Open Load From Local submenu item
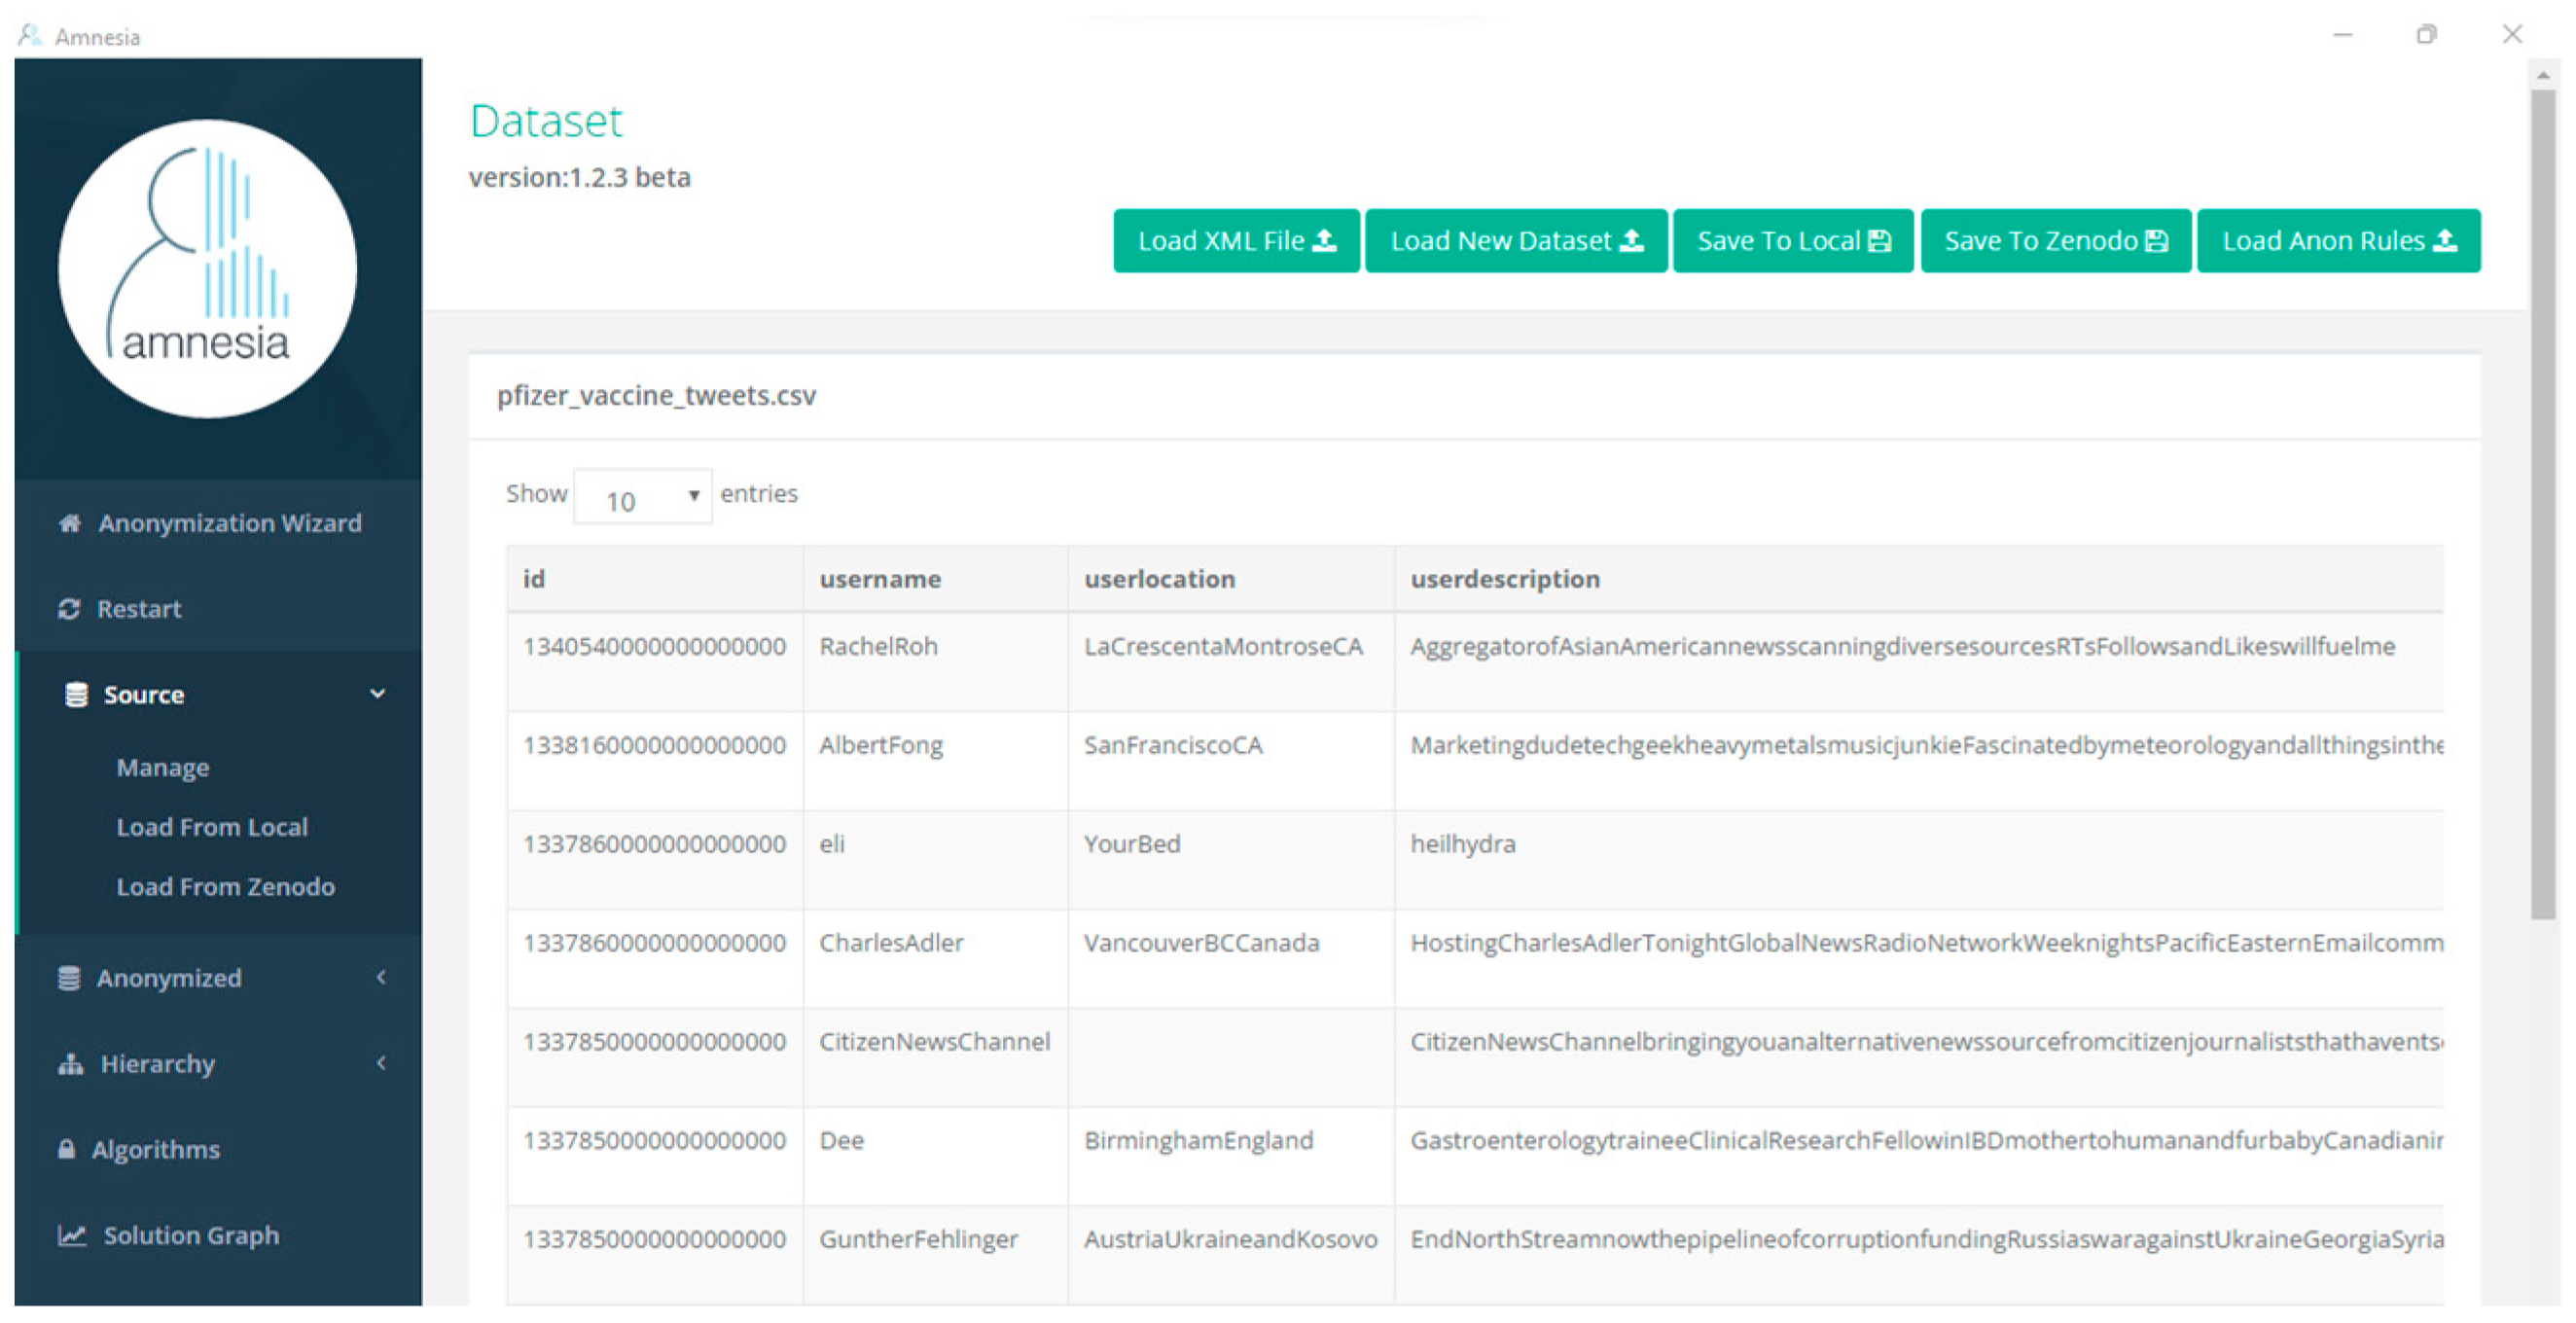This screenshot has width=2576, height=1323. pos(212,827)
